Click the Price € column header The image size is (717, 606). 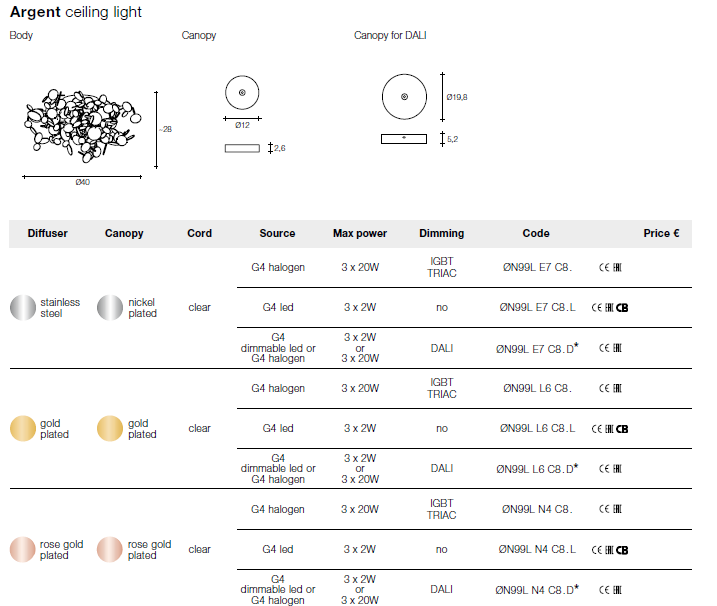(661, 233)
